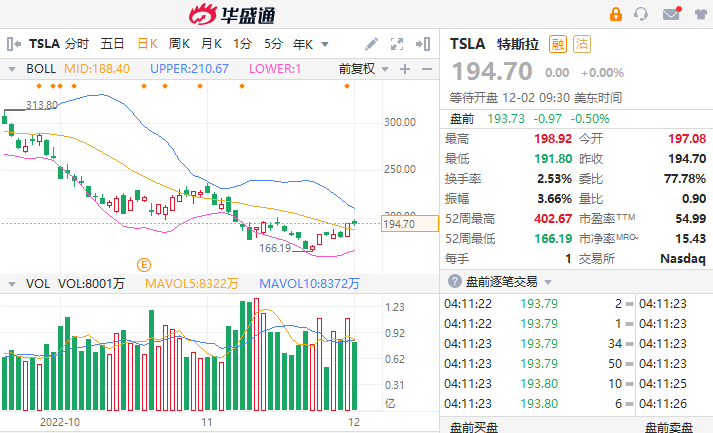
Task: Click the 194.70 price tag on axis
Action: 409,224
